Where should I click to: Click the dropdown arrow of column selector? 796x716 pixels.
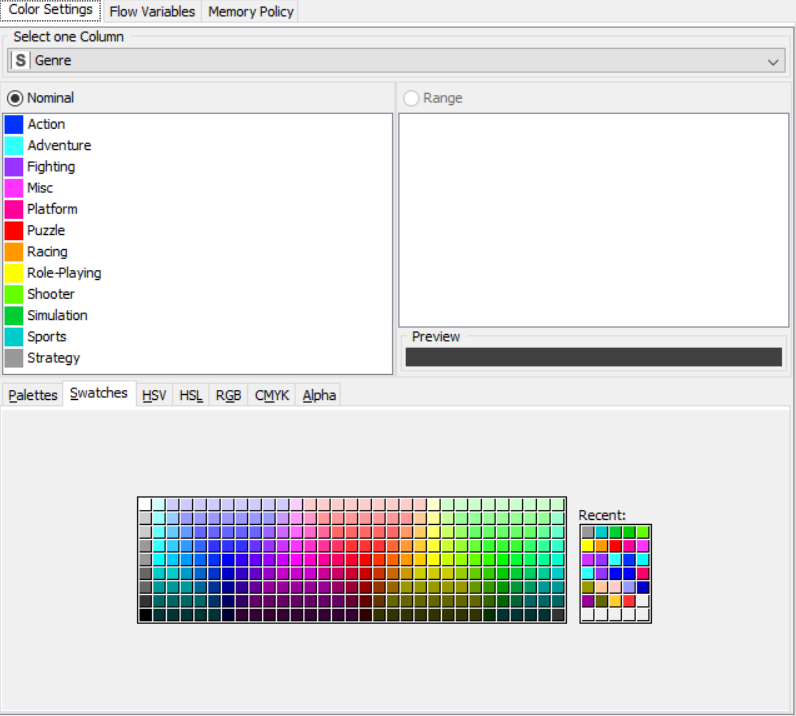[x=773, y=61]
